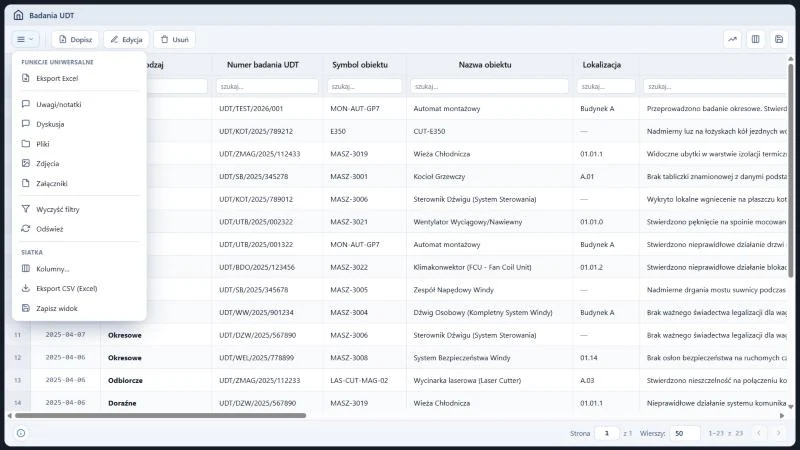Image resolution: width=800 pixels, height=450 pixels.
Task: Focus the Lokalizacja search field
Action: pos(606,86)
